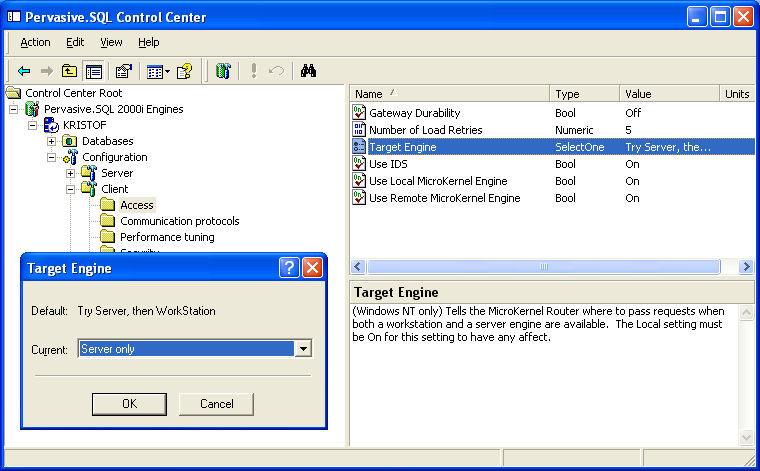
Task: Sort by the Value column header
Action: coord(669,94)
